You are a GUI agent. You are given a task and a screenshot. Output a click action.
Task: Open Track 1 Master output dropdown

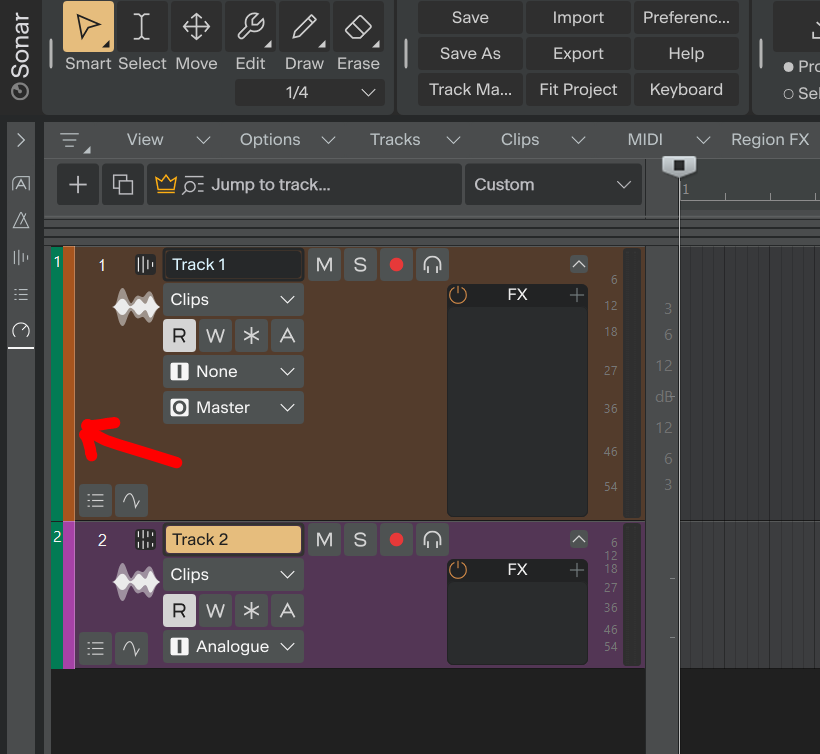(233, 407)
